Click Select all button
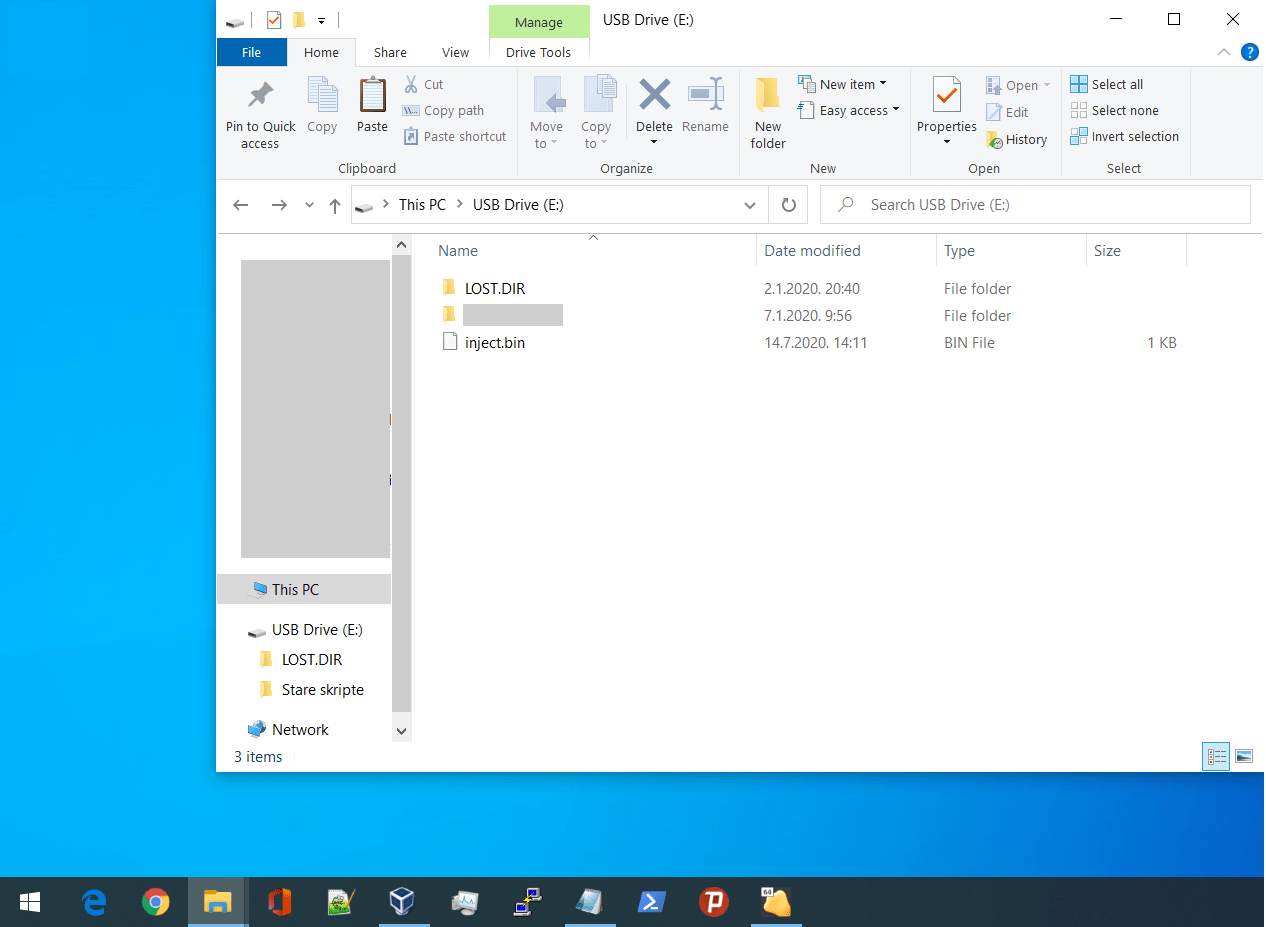The height and width of the screenshot is (927, 1266). tap(1106, 85)
